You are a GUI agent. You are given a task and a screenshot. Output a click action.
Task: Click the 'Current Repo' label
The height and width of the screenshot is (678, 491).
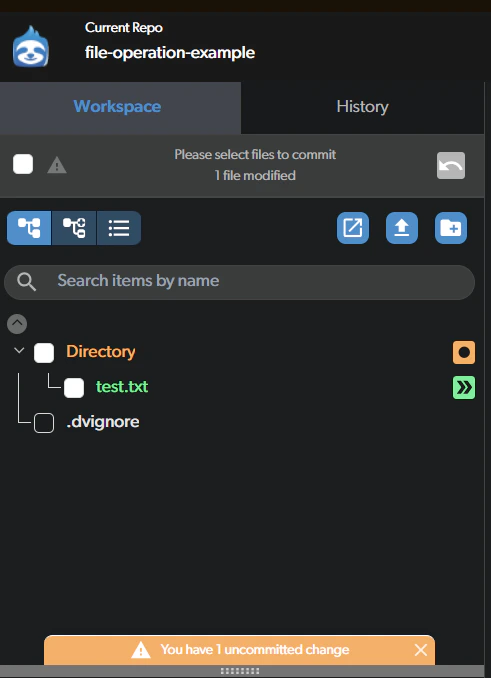click(x=124, y=28)
